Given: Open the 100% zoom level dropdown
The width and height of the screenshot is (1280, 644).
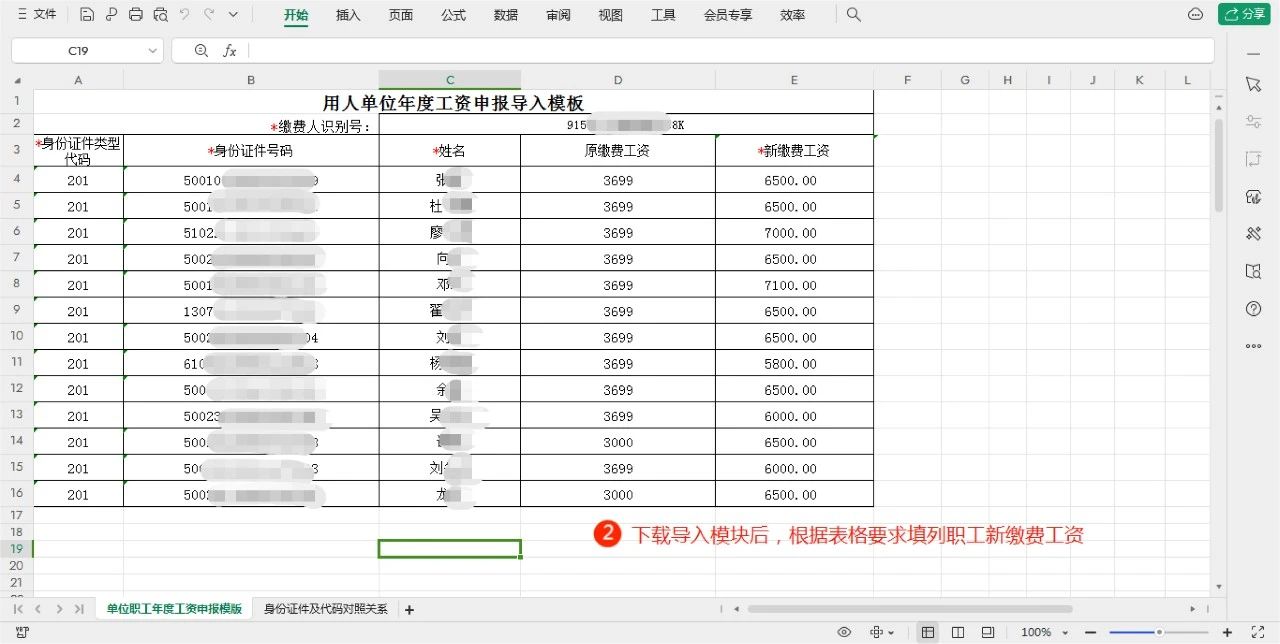Looking at the screenshot, I should pos(1044,632).
